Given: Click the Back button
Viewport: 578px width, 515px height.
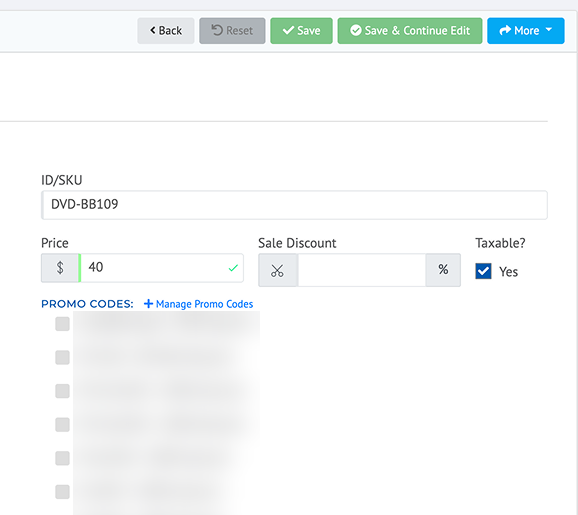Looking at the screenshot, I should click(166, 31).
